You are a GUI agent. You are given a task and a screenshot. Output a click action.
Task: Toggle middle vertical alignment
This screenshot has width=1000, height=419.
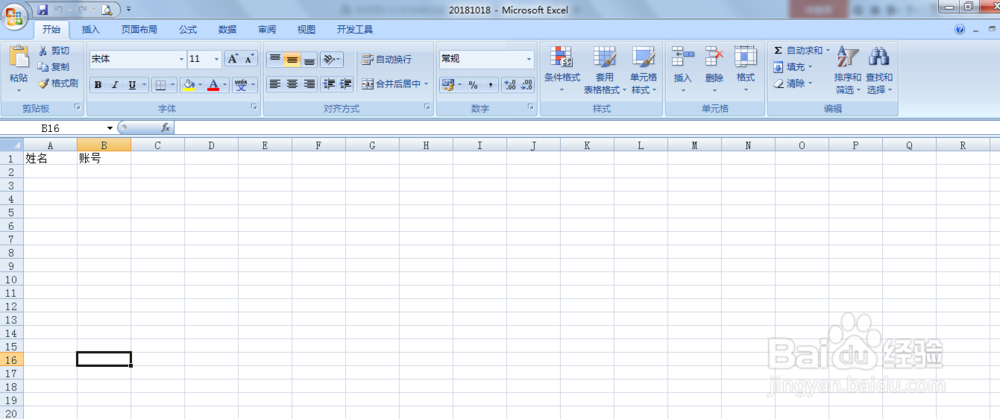pyautogui.click(x=292, y=59)
